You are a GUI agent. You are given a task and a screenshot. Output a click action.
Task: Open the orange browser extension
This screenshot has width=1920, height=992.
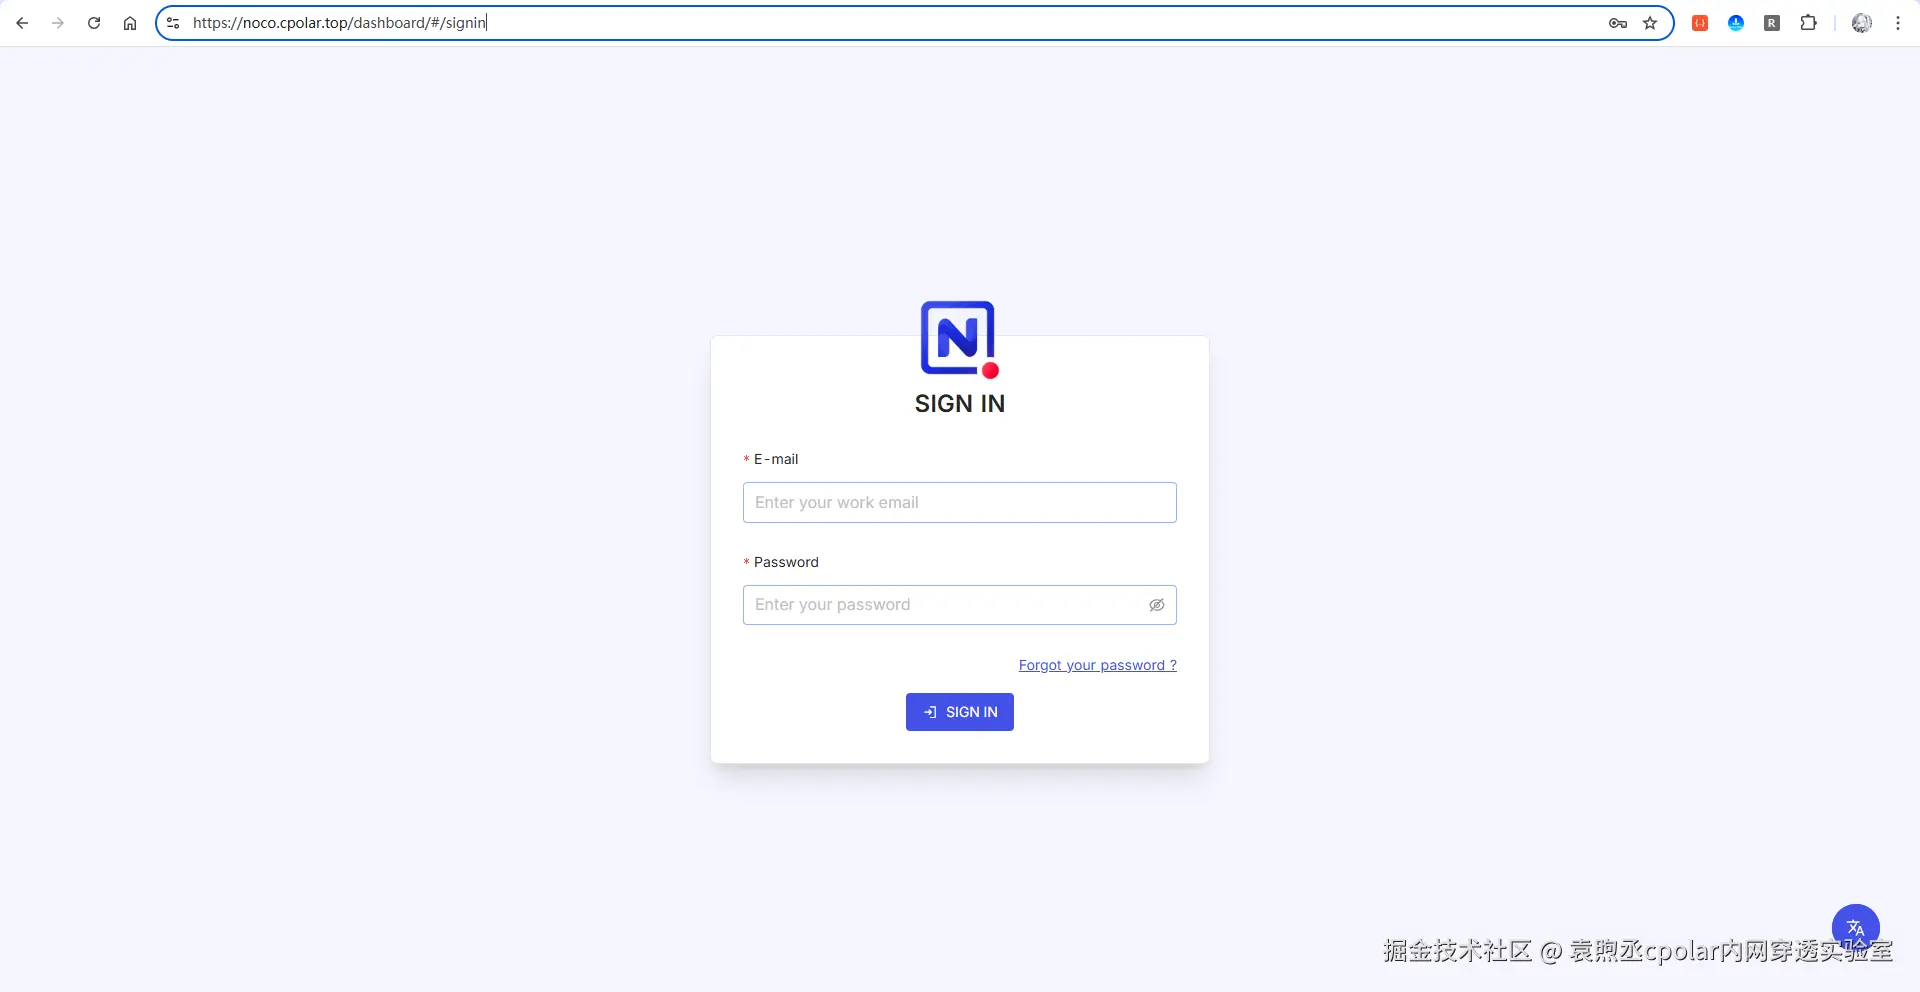pyautogui.click(x=1700, y=23)
